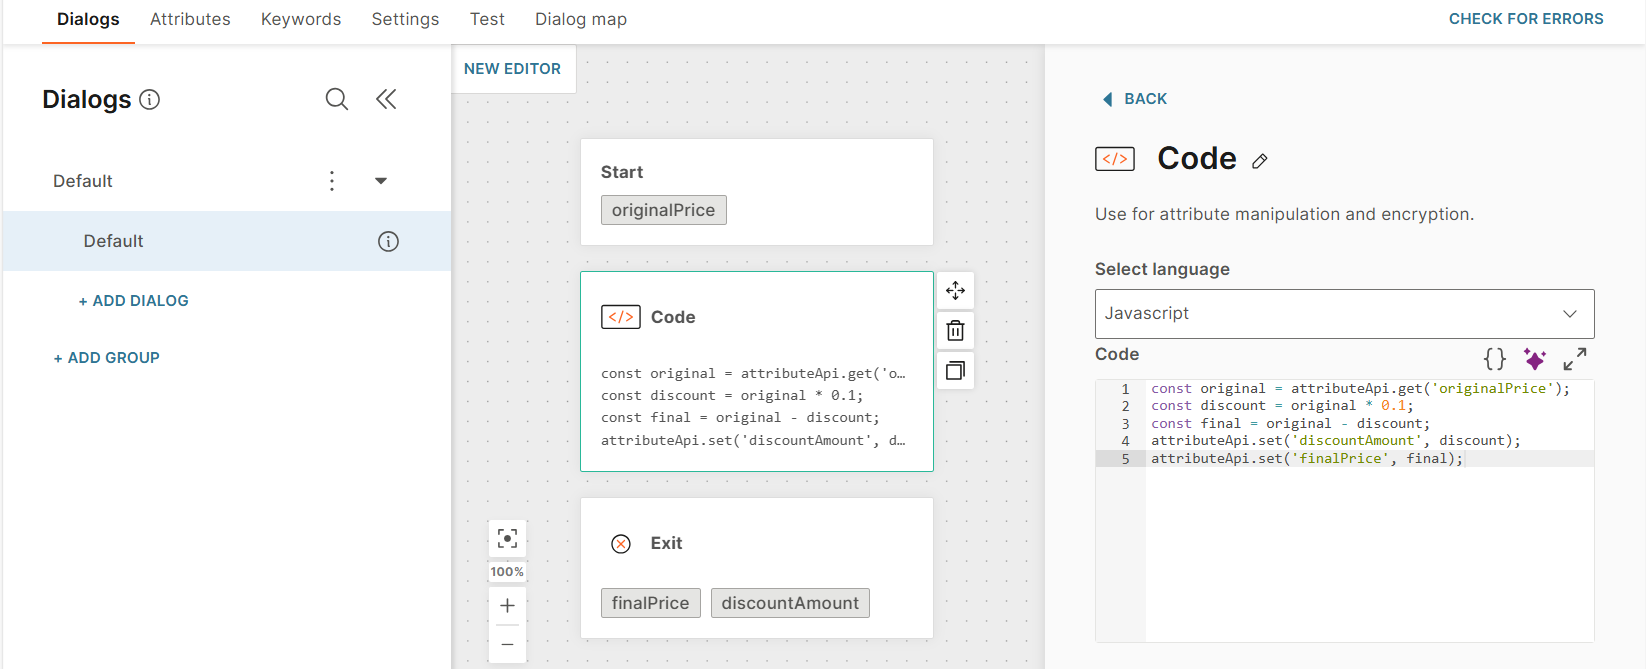Click the 100% zoom level indicator
Viewport: 1646px width, 669px height.
click(507, 572)
